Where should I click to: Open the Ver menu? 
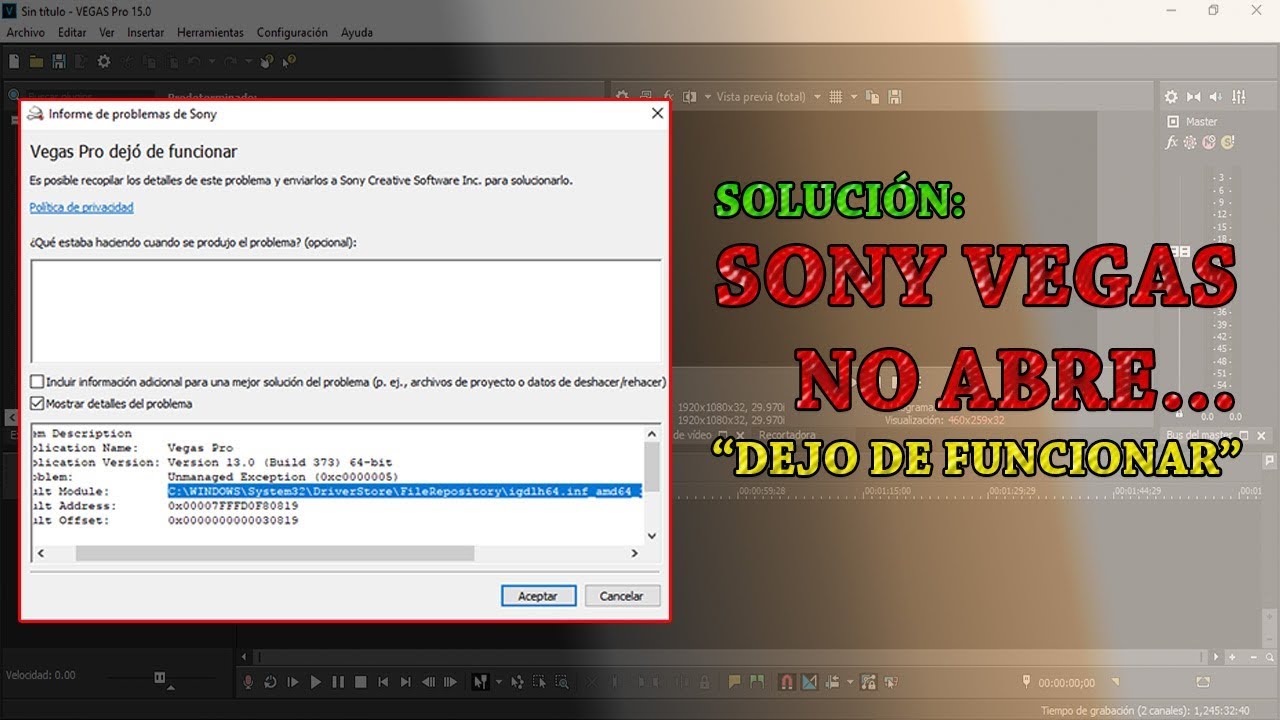tap(107, 32)
